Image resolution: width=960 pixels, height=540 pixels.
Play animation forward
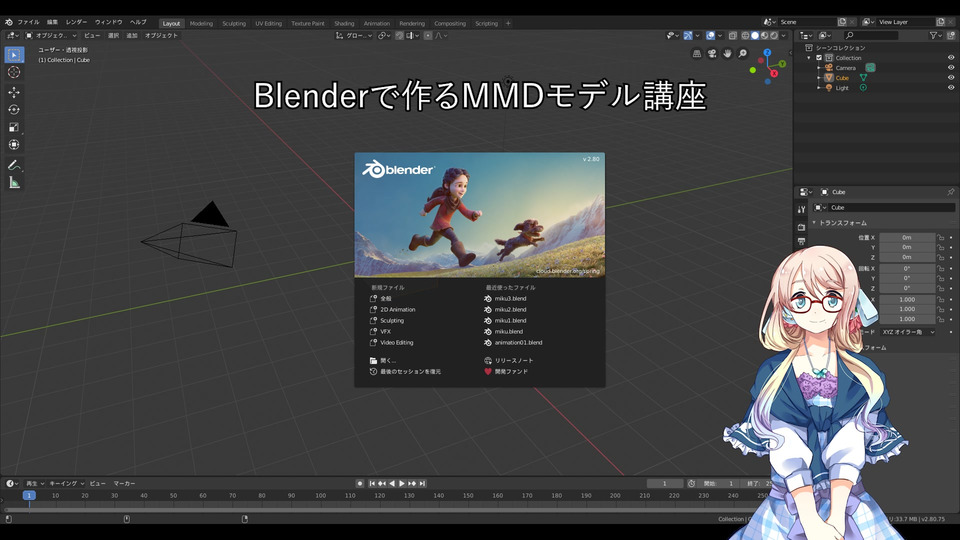(402, 484)
